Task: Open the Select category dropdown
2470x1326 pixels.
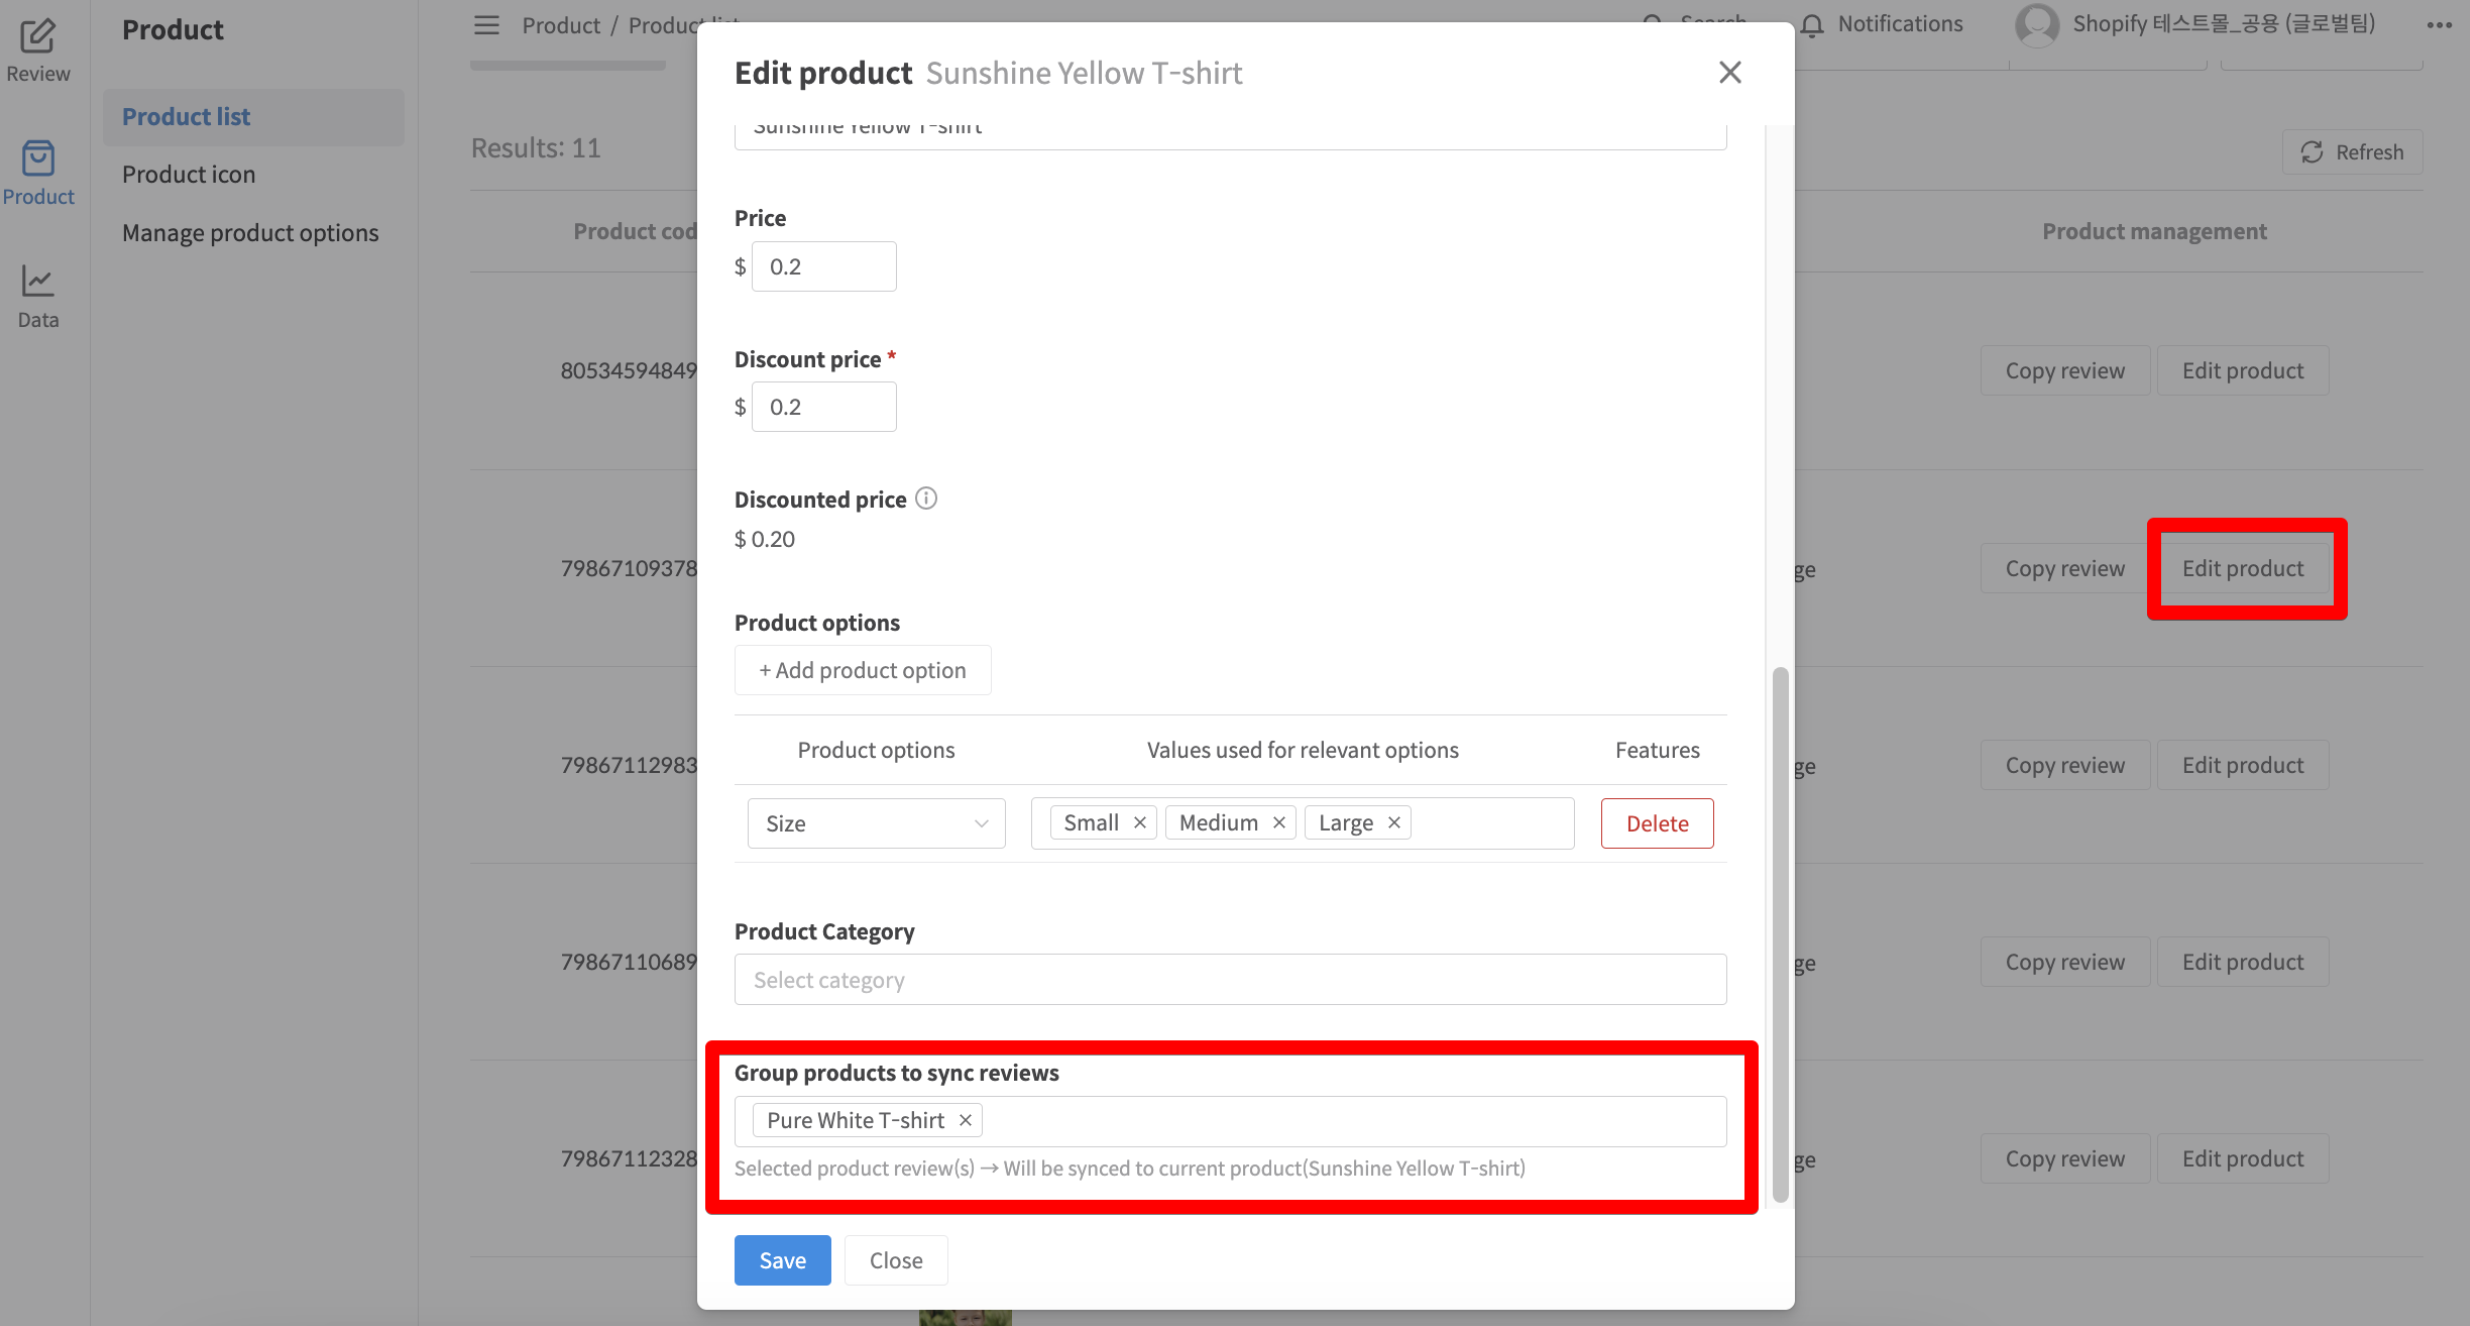Action: click(x=1229, y=979)
